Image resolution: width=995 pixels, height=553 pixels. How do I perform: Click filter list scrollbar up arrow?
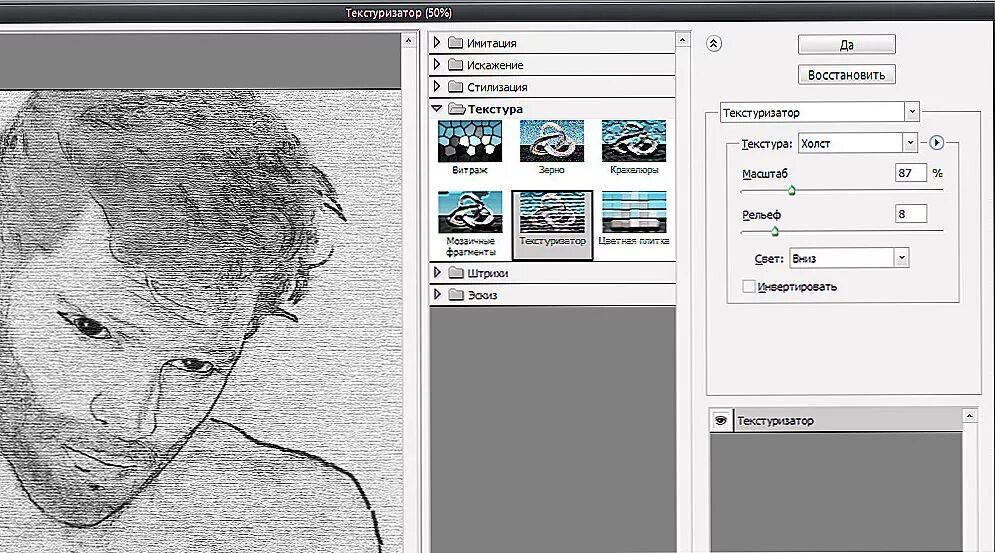(682, 40)
